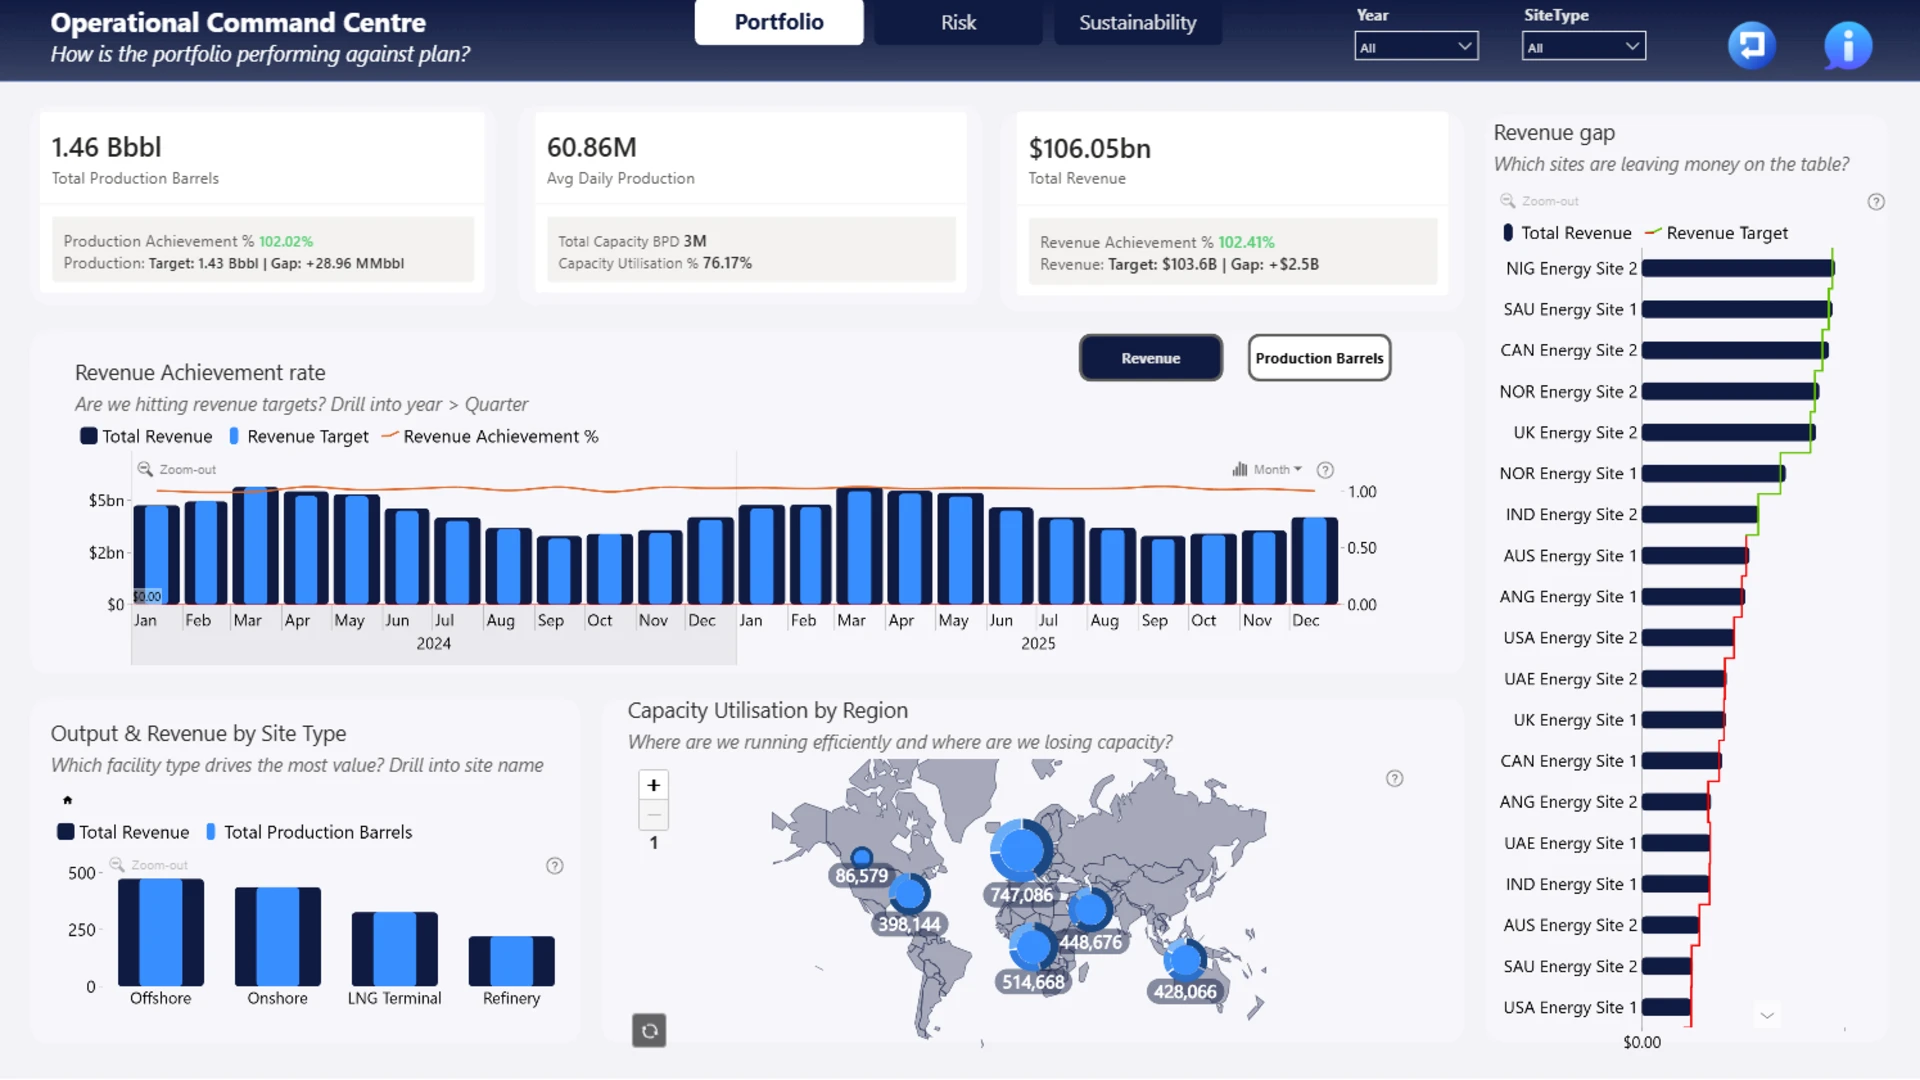Viewport: 1920px width, 1080px height.
Task: Click the map zoom-in plus button
Action: 653,785
